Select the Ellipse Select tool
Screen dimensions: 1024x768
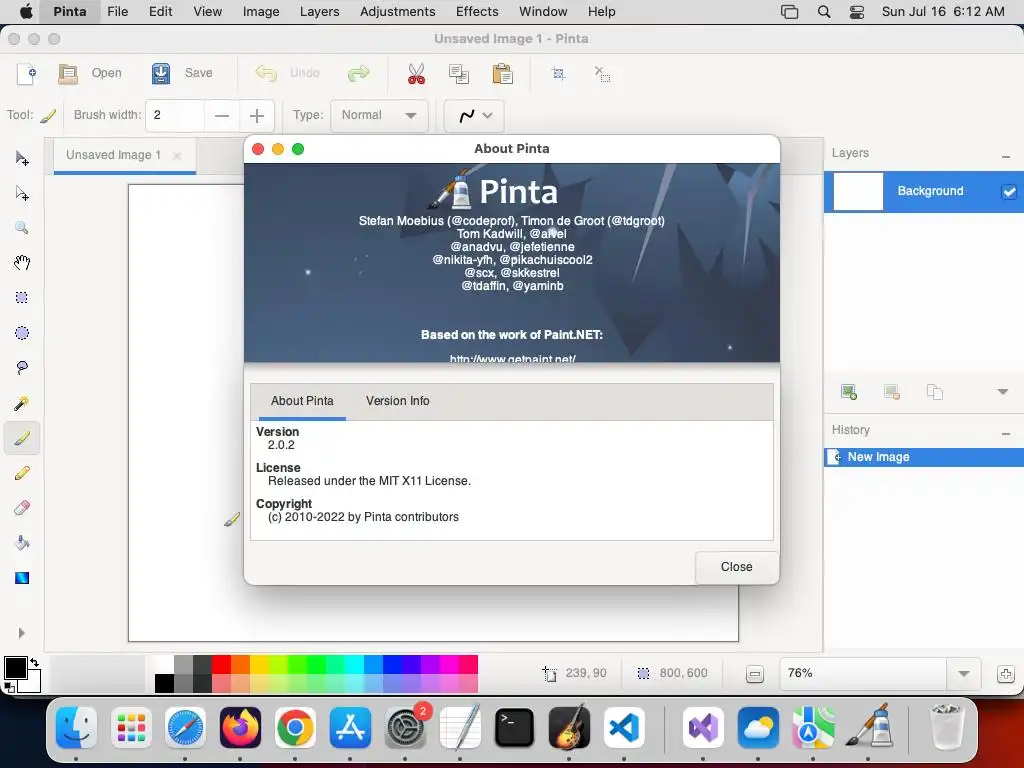tap(22, 333)
